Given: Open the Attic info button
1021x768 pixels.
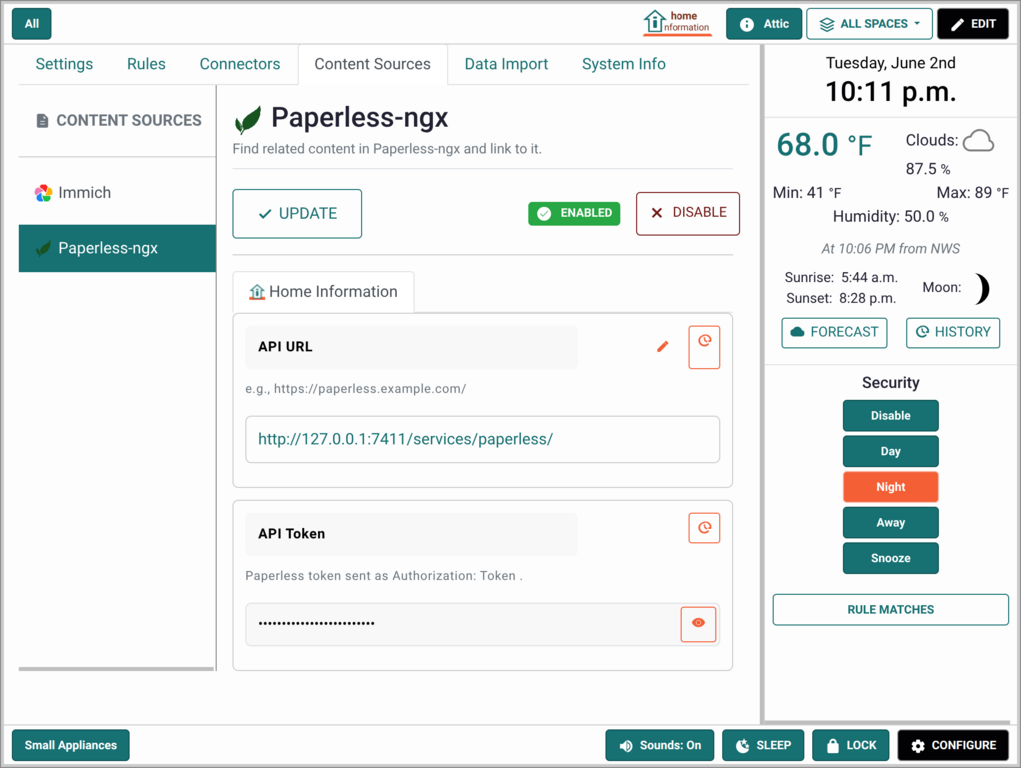Looking at the screenshot, I should (x=764, y=24).
